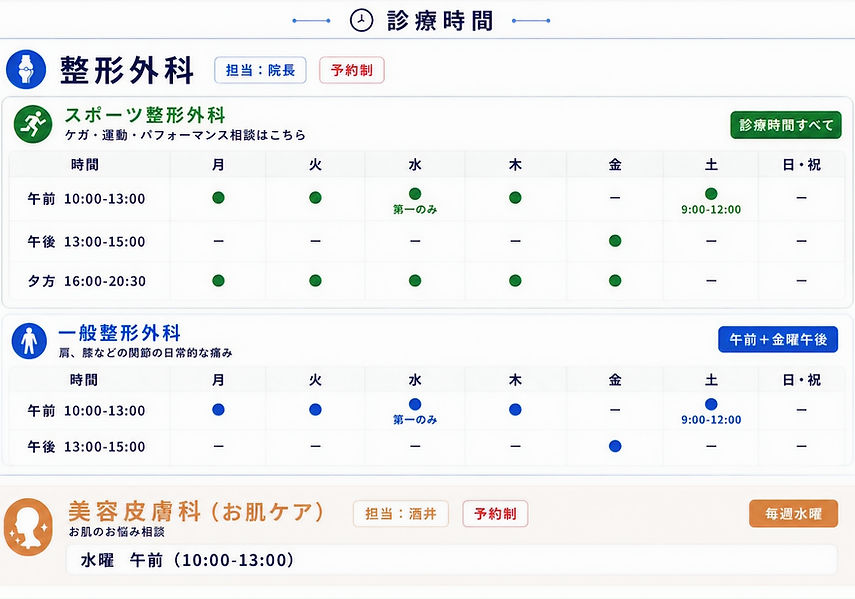Click 月 column header in sports table
The width and height of the screenshot is (855, 599).
click(x=218, y=165)
